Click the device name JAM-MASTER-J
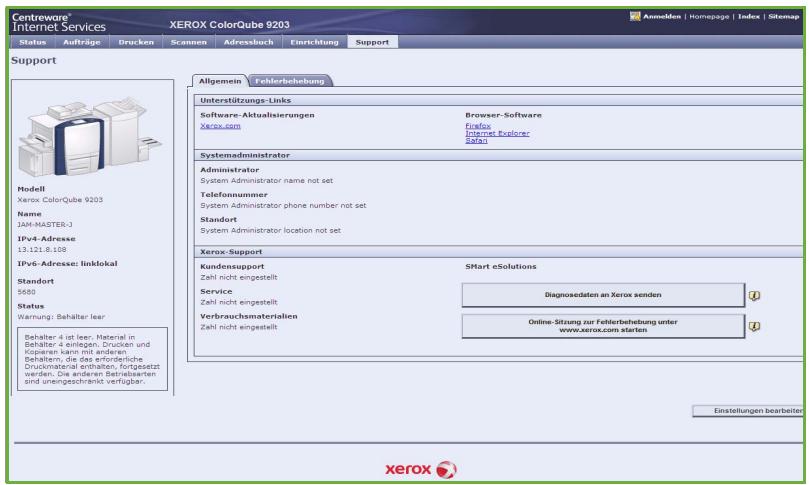This screenshot has width=809, height=485. (x=45, y=224)
